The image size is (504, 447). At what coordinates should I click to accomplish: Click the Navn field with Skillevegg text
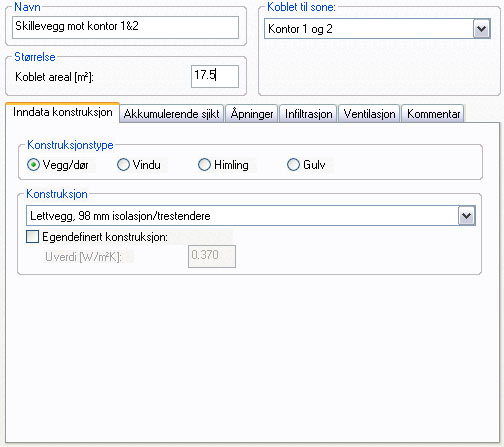pyautogui.click(x=125, y=27)
